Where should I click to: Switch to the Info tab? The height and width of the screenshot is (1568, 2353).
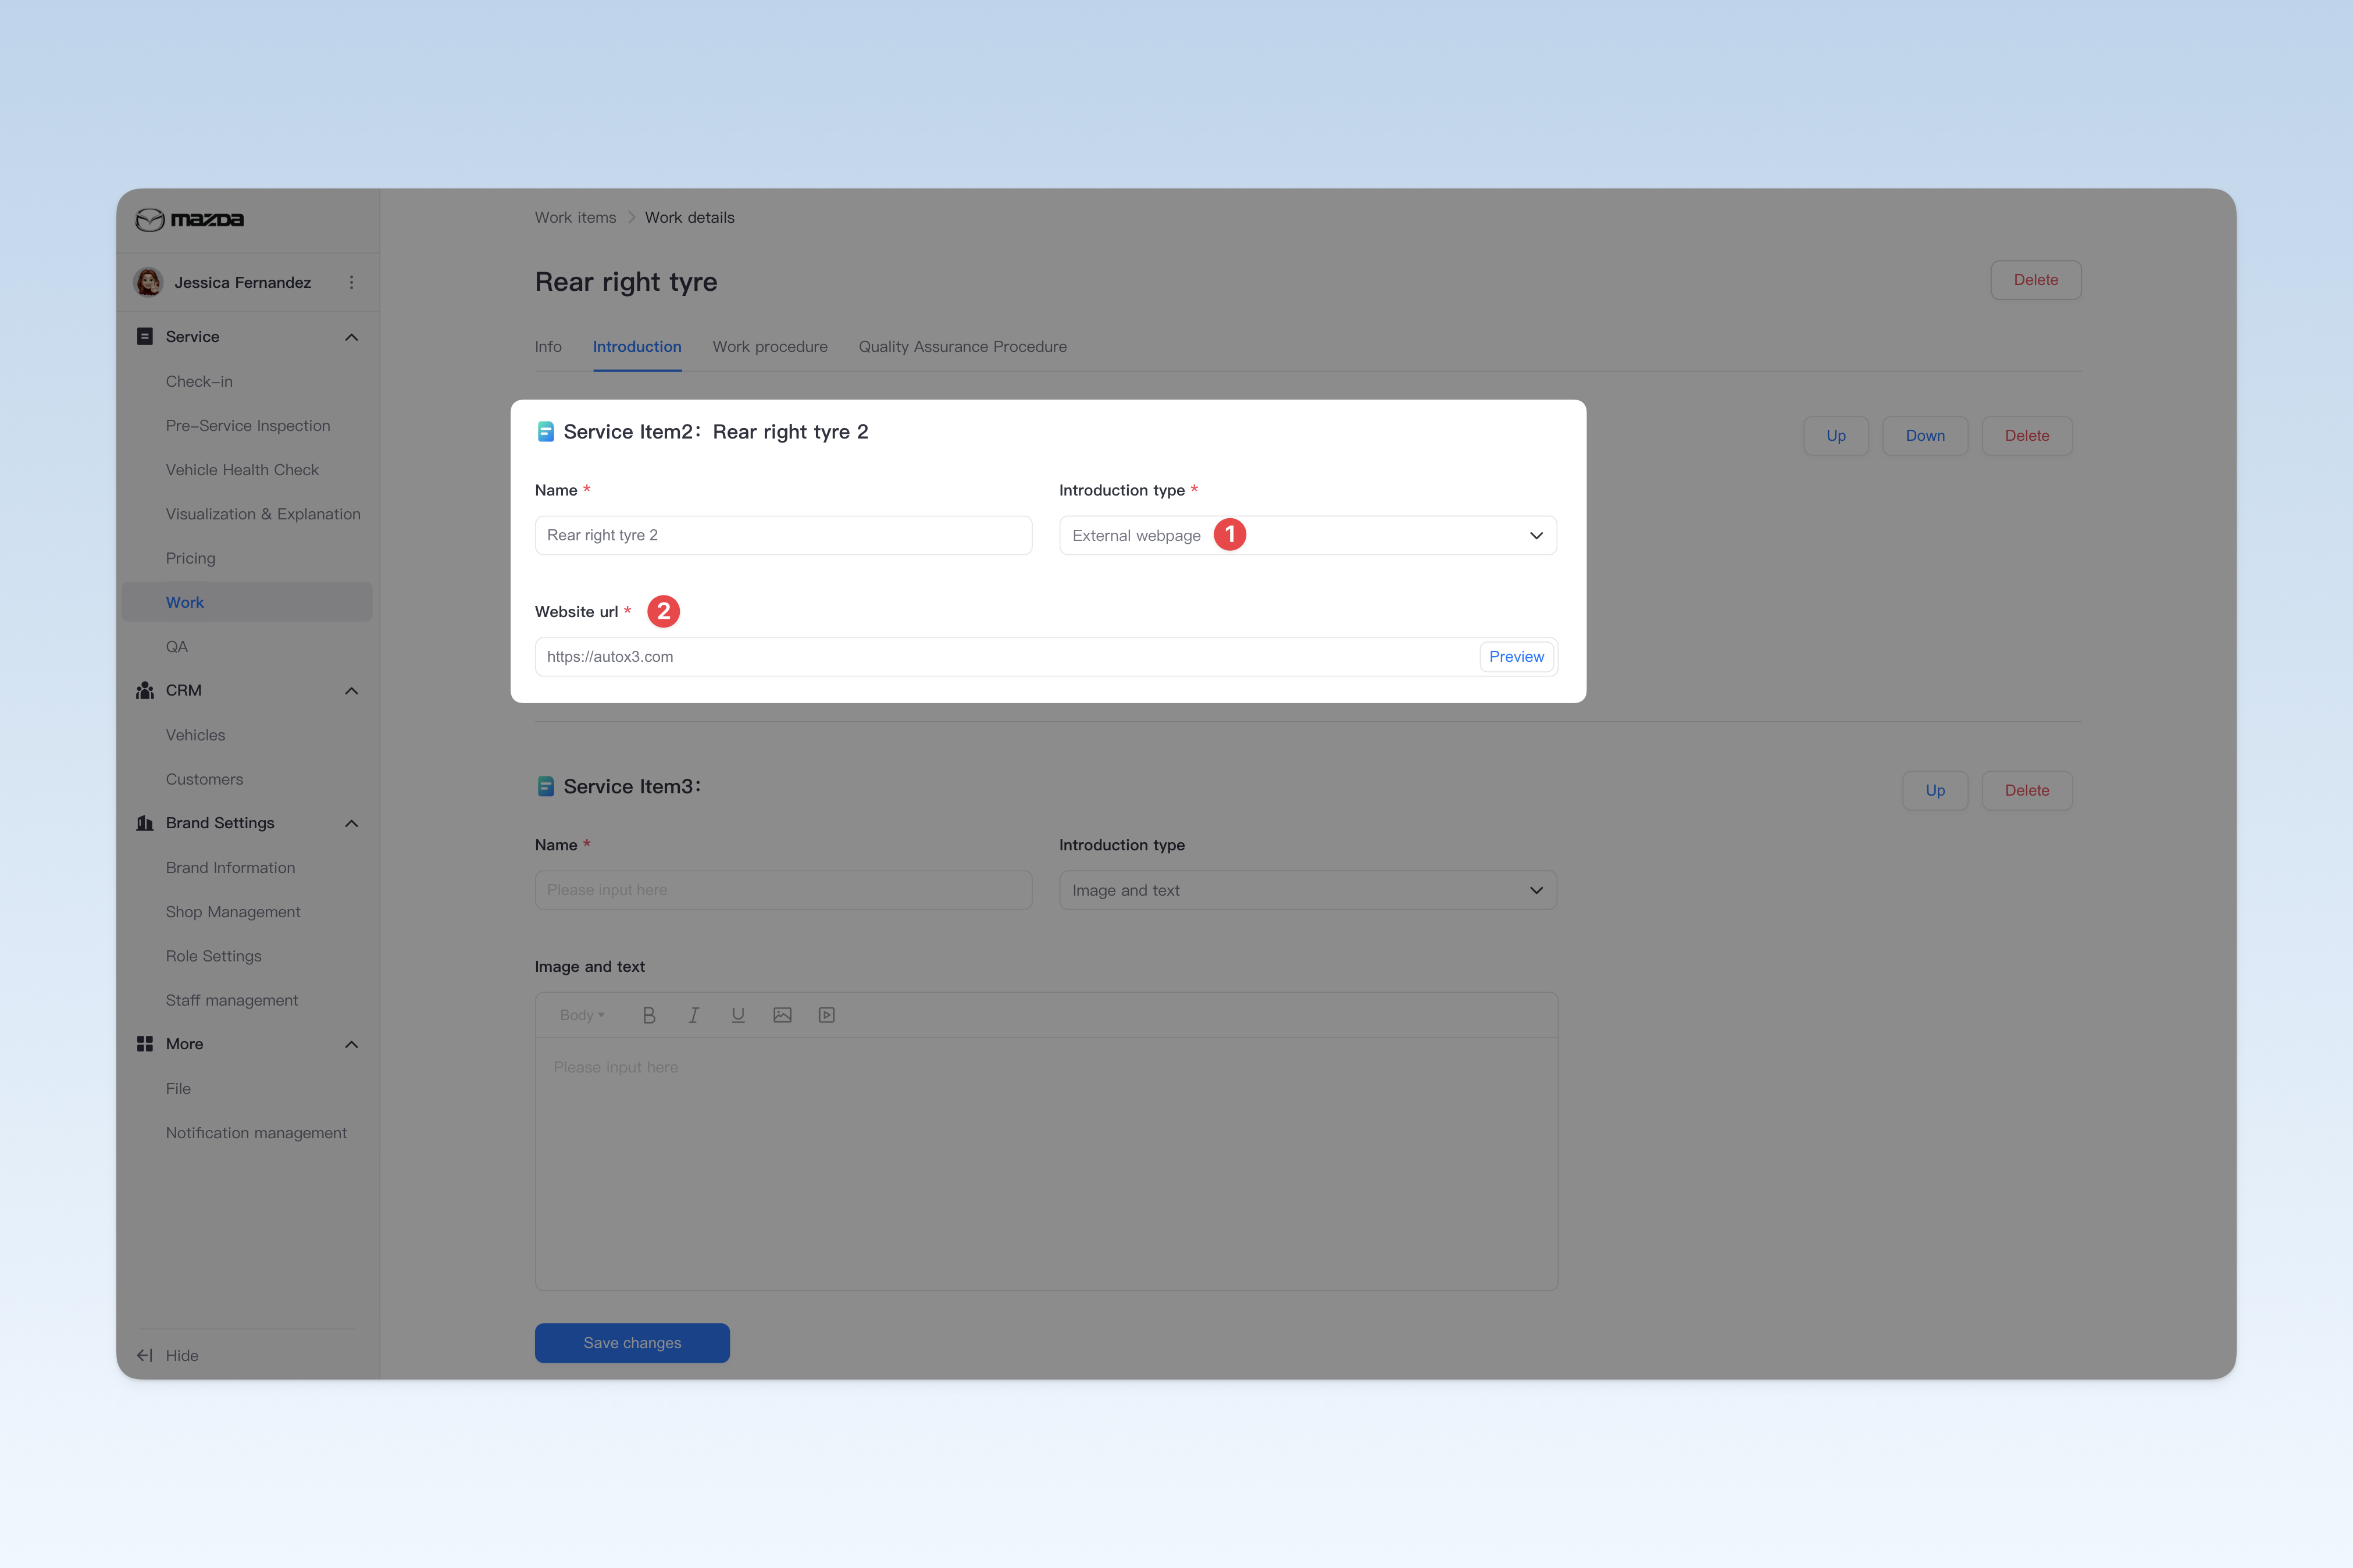click(x=548, y=346)
